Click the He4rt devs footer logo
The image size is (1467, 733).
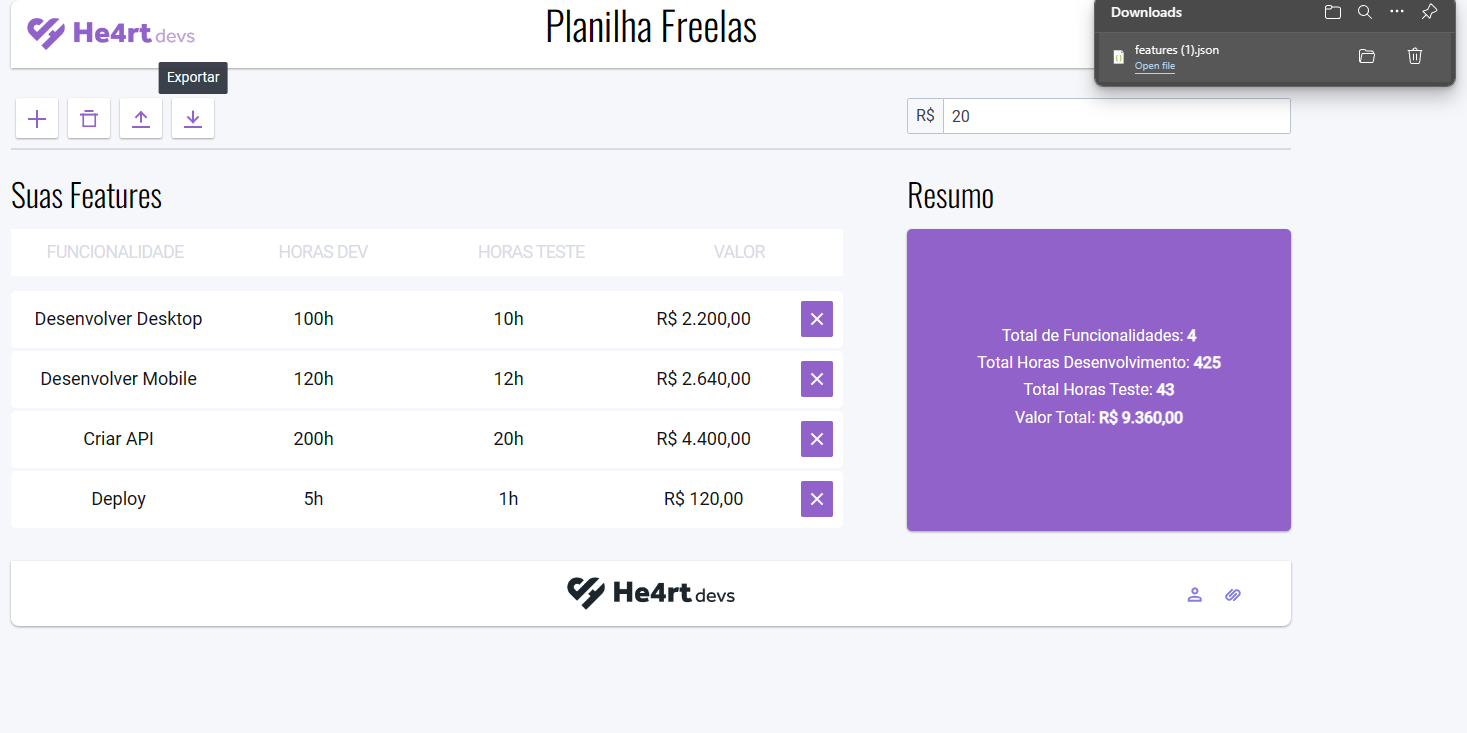pyautogui.click(x=651, y=593)
